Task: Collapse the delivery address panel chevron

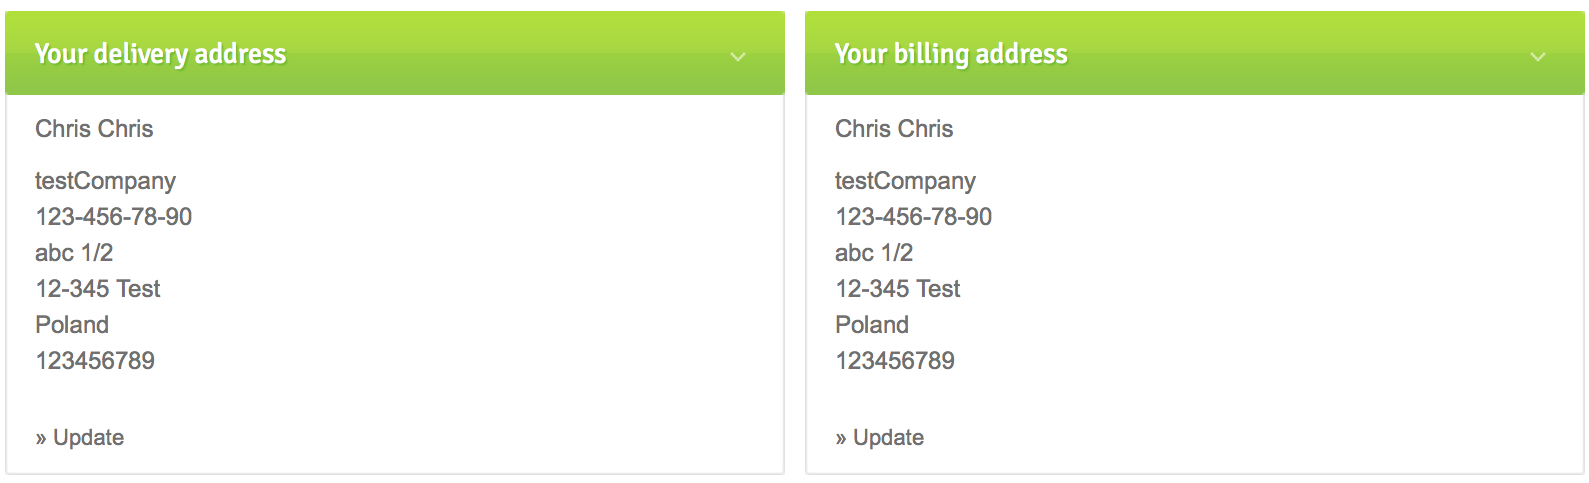Action: [x=738, y=57]
